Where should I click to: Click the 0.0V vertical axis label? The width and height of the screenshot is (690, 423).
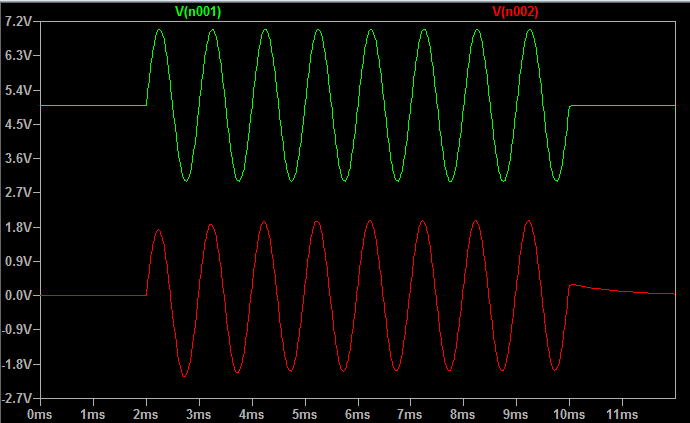click(x=19, y=295)
